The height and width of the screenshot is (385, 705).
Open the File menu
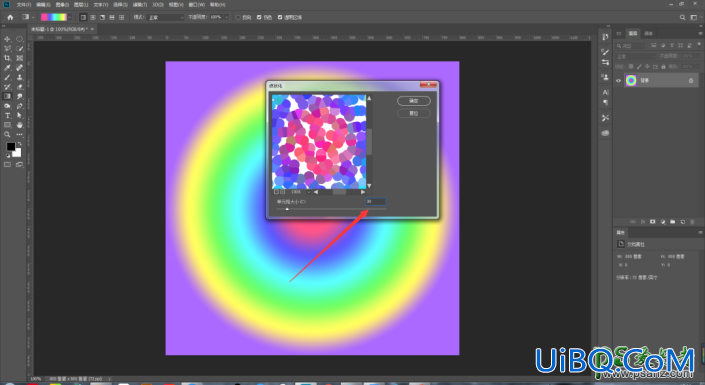[x=23, y=4]
